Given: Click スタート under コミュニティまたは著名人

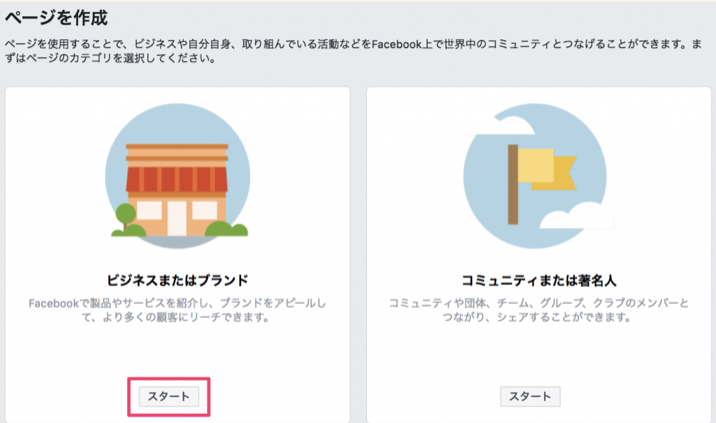Looking at the screenshot, I should pos(530,397).
